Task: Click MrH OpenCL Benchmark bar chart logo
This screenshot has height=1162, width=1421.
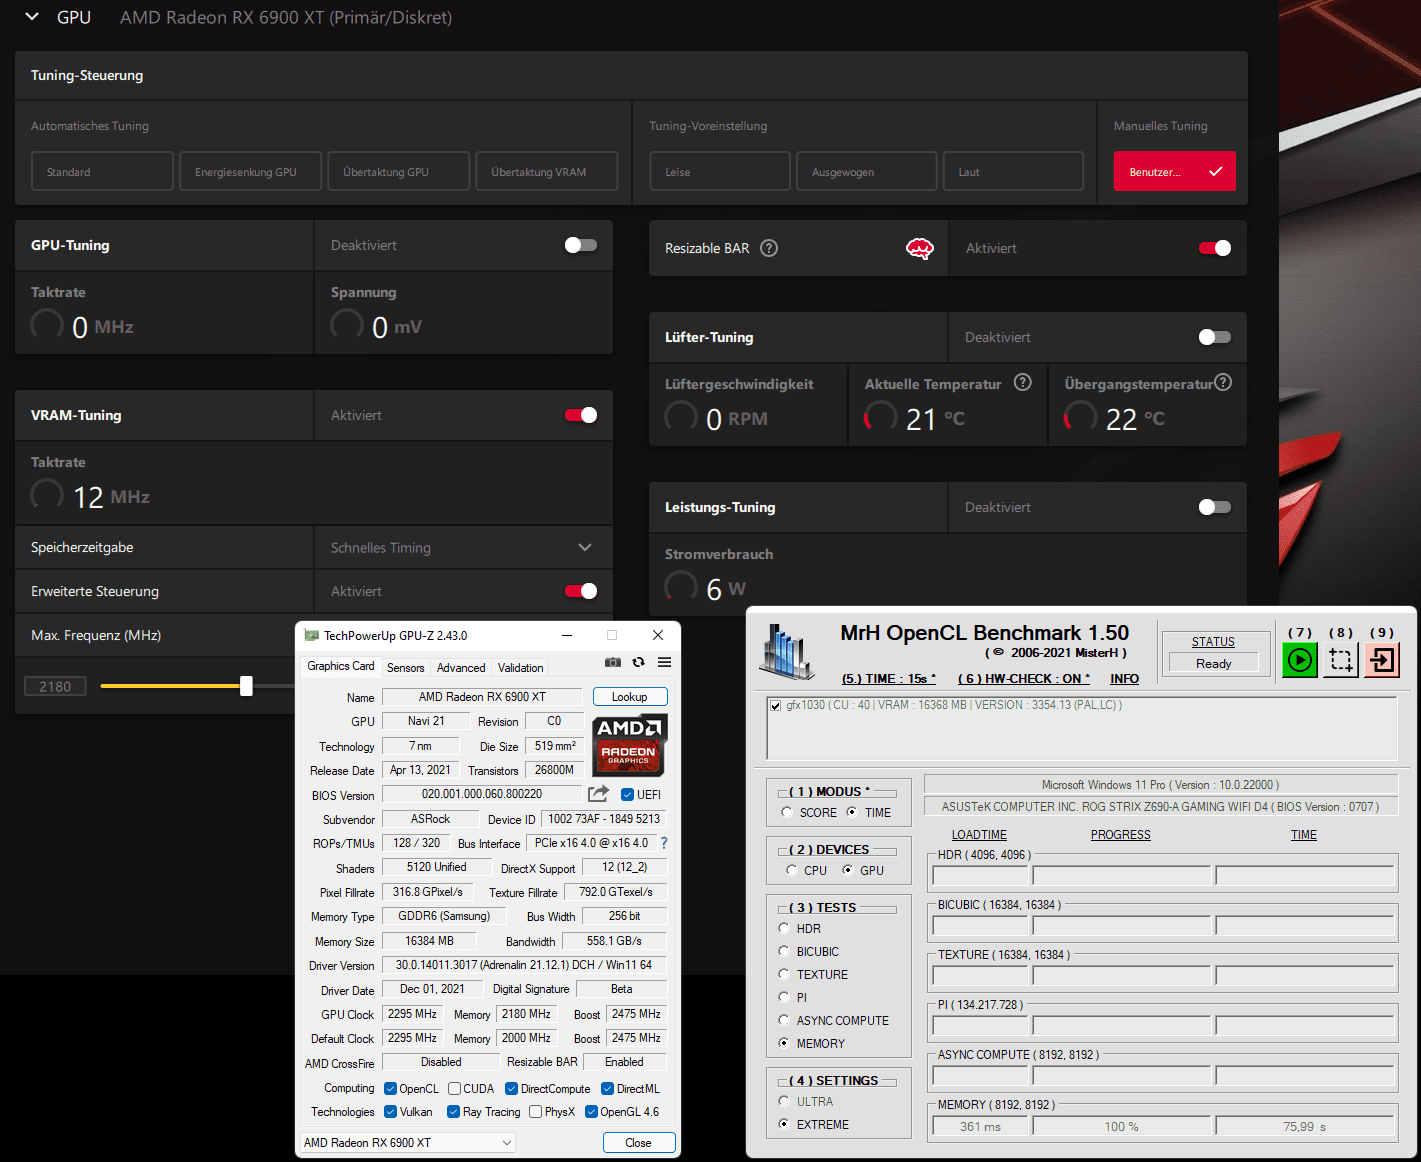Action: point(786,651)
